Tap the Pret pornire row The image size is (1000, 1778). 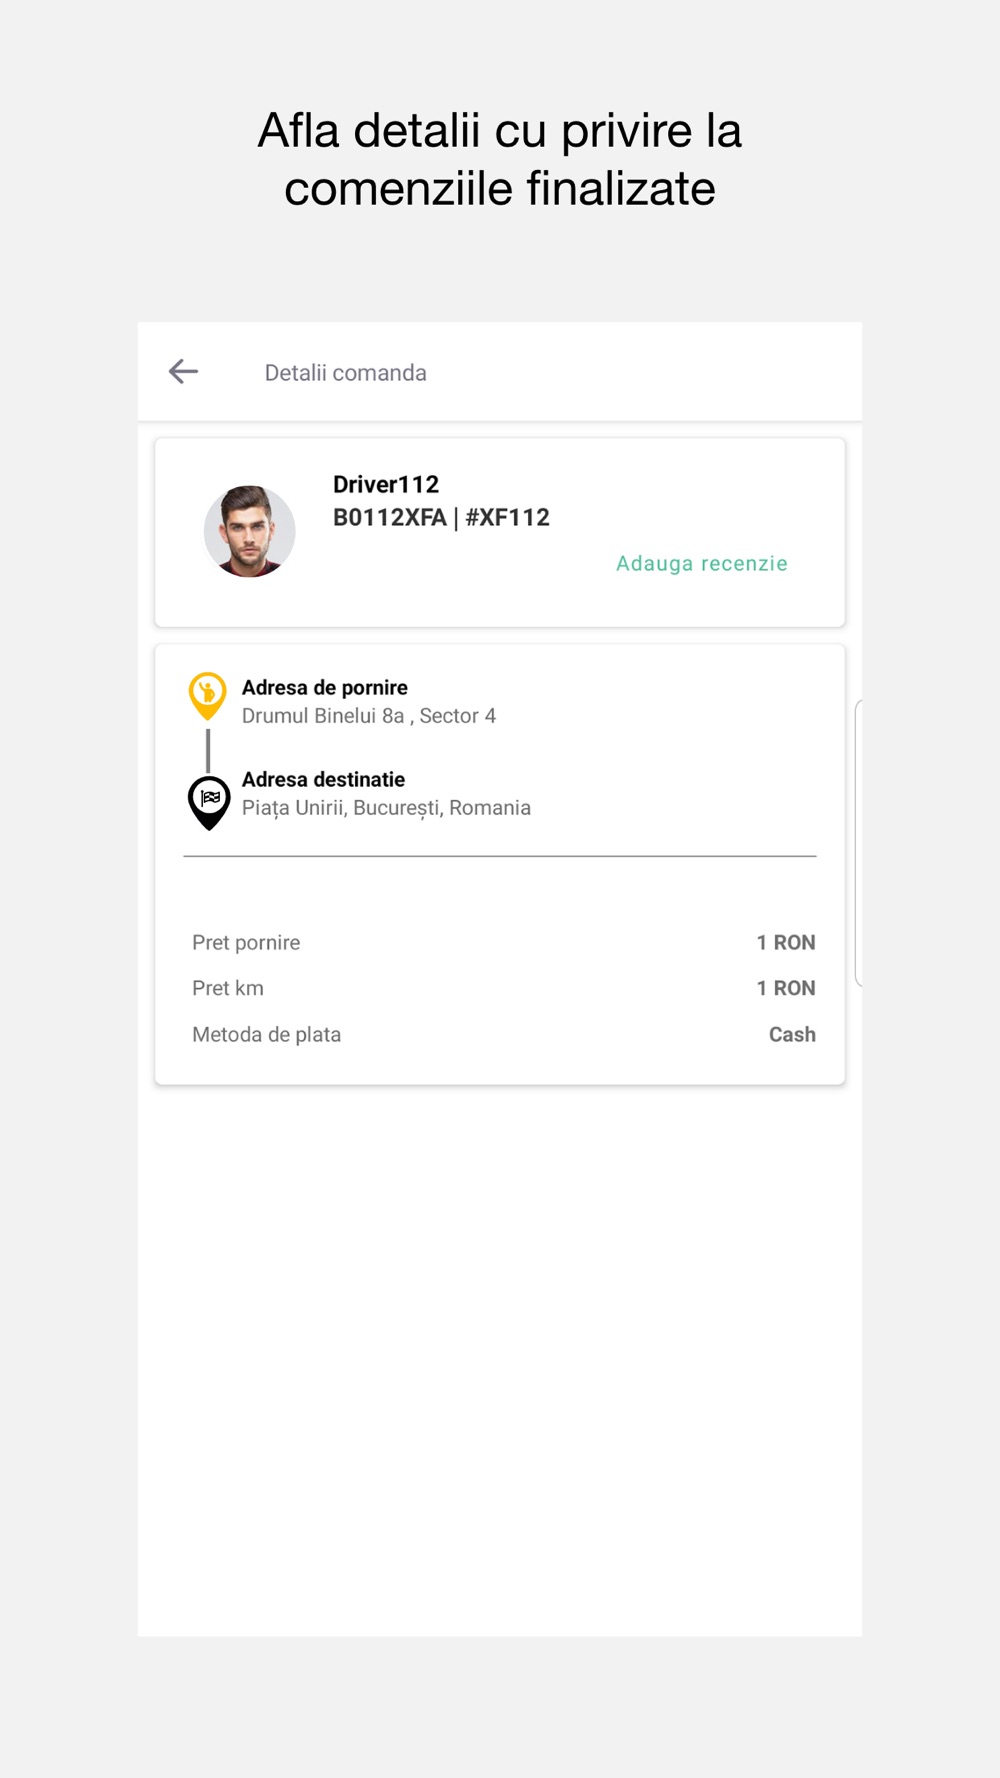click(503, 942)
